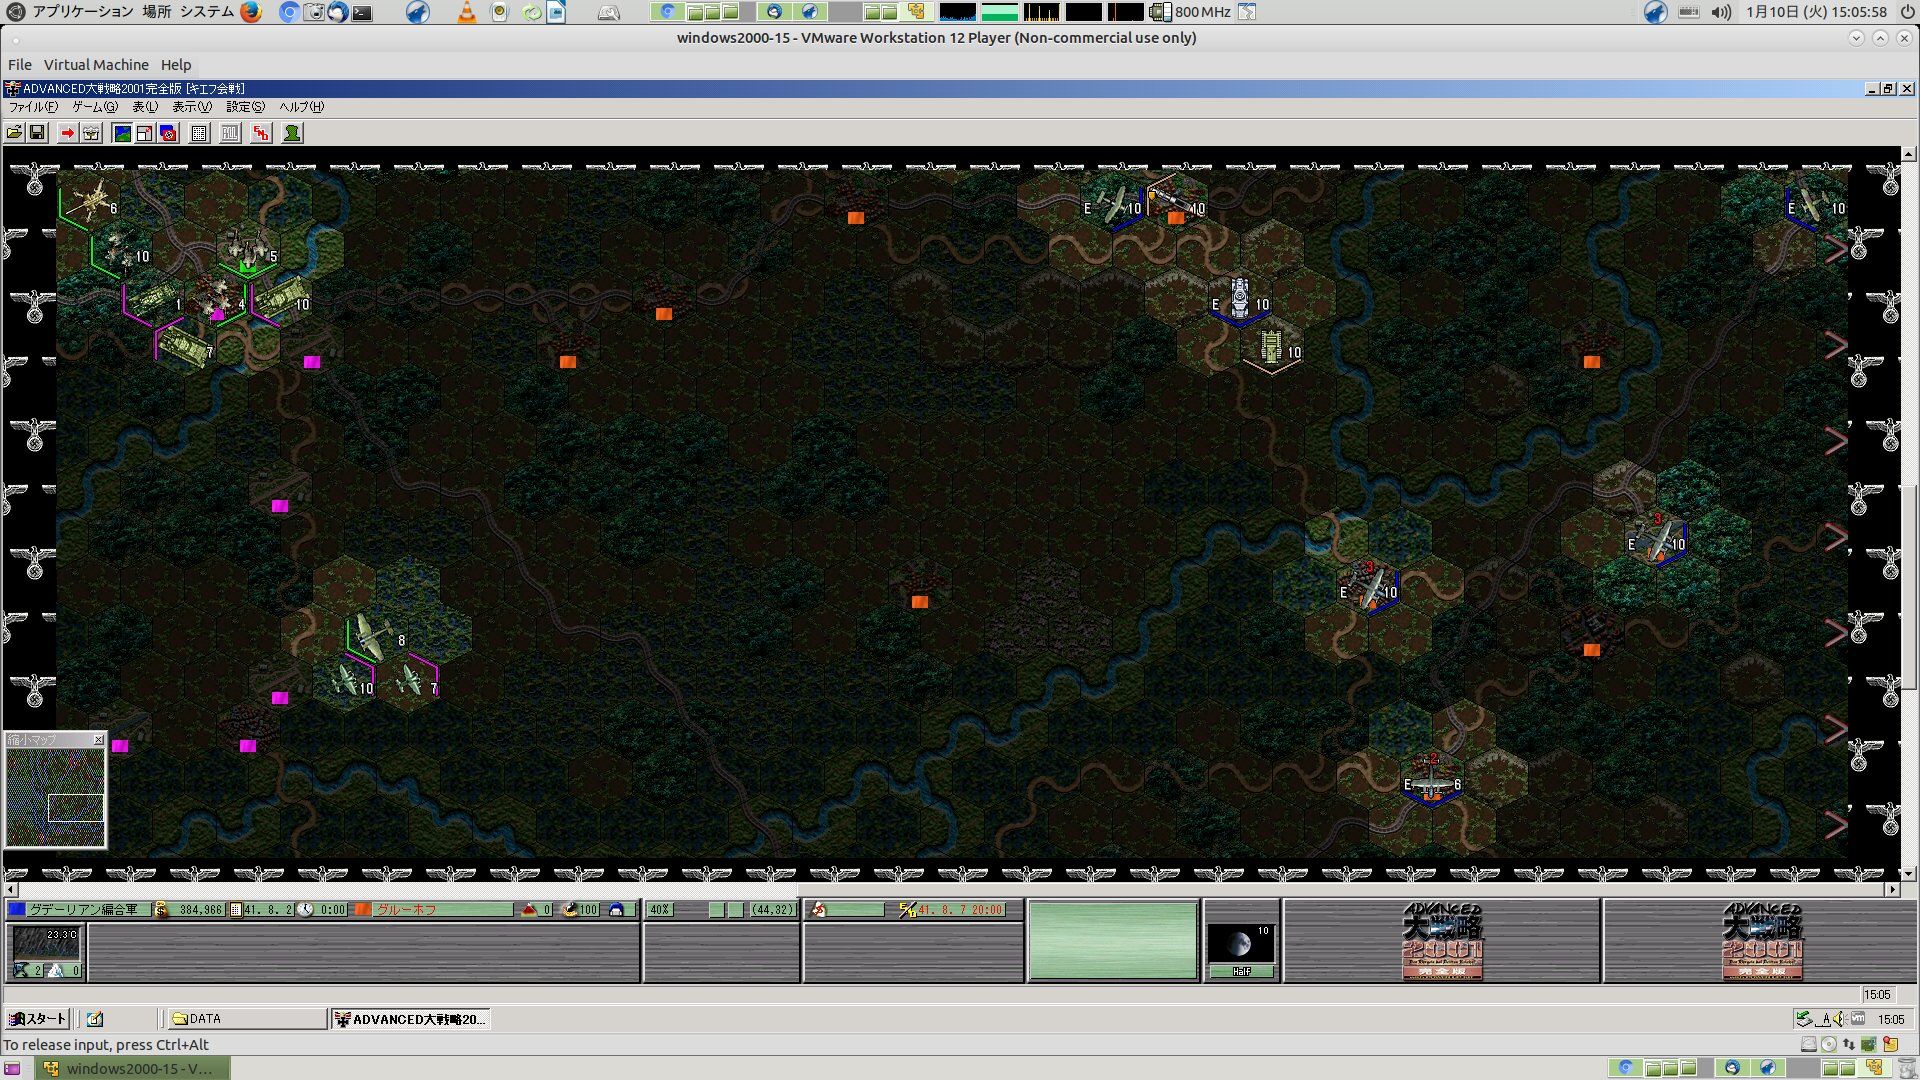
Task: Open the ヘルプ(H) menu
Action: click(x=301, y=107)
